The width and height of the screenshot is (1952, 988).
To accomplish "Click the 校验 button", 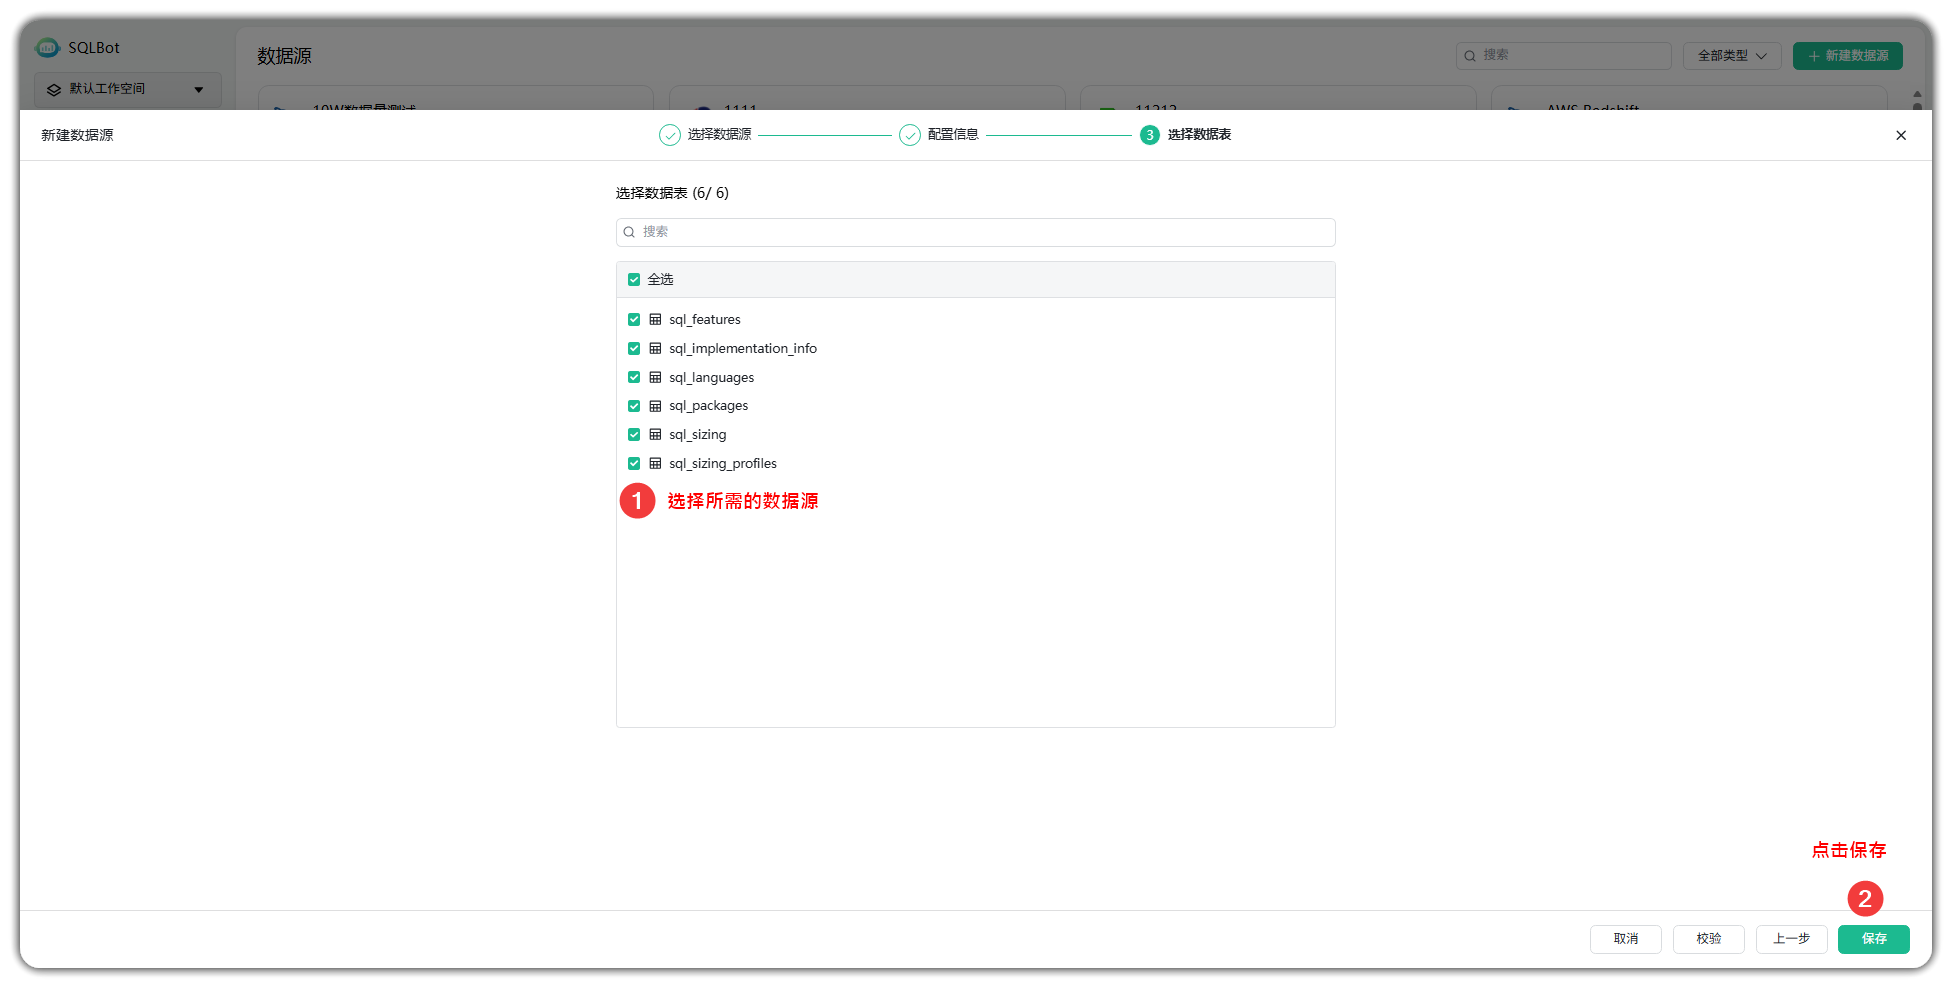I will tap(1709, 939).
